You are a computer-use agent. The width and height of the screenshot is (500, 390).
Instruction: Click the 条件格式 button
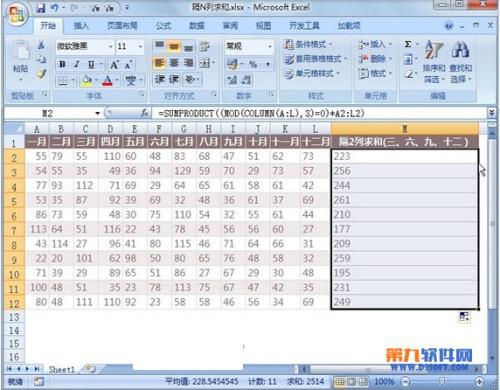tap(308, 44)
